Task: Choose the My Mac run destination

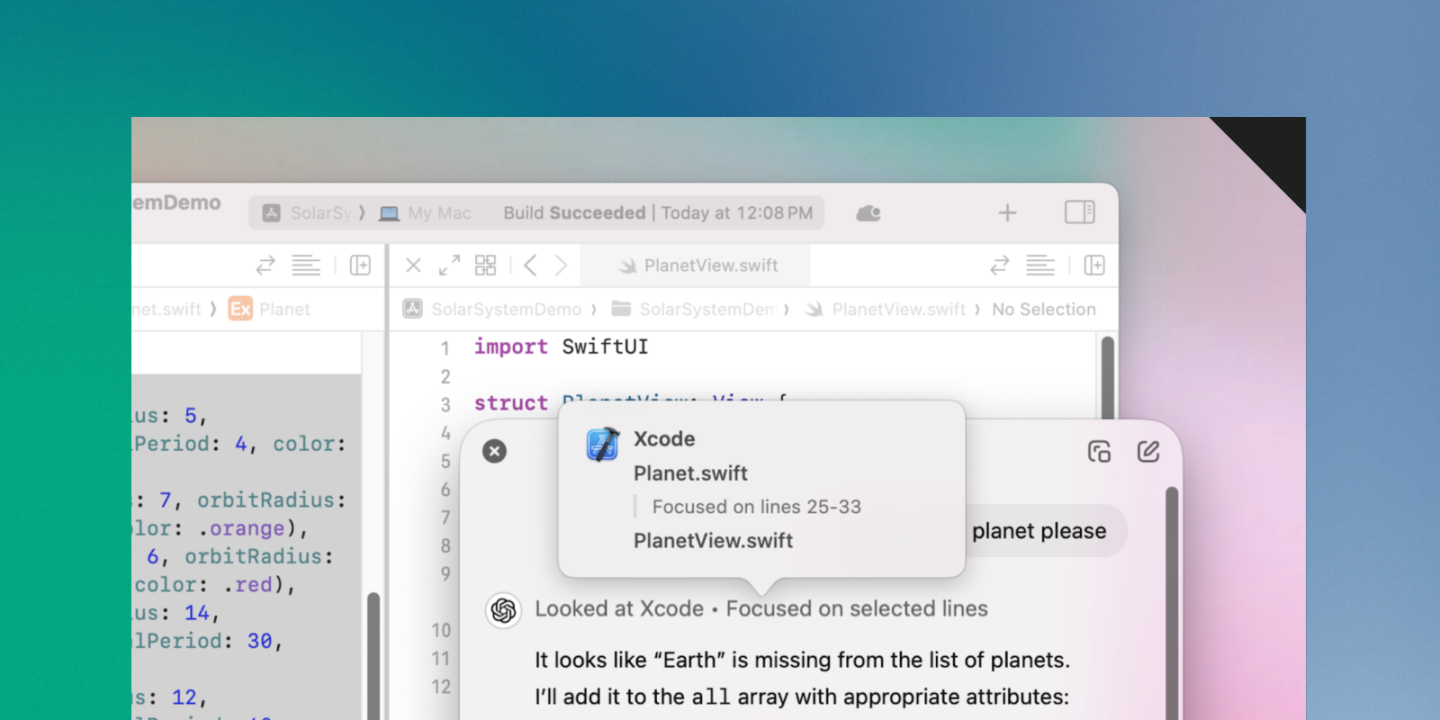Action: point(425,213)
